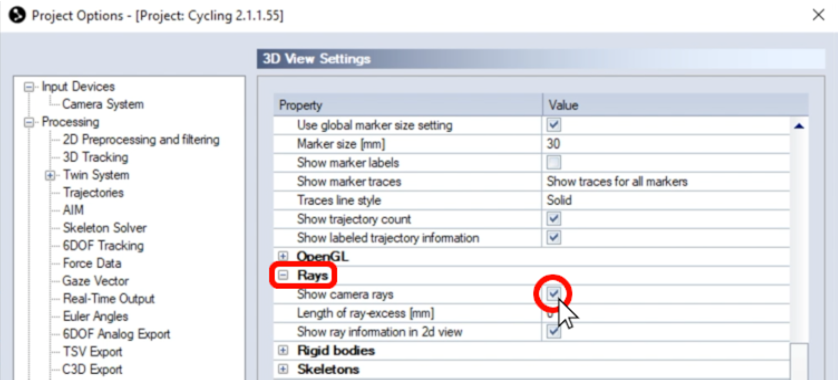Viewport: 838px width, 381px height.
Task: Select AIM in the settings tree
Action: click(x=73, y=210)
